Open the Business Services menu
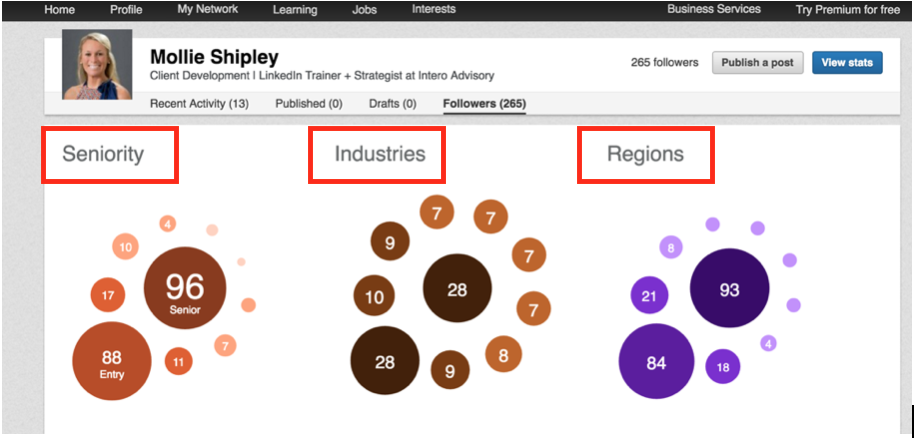This screenshot has height=438, width=914. tap(714, 9)
